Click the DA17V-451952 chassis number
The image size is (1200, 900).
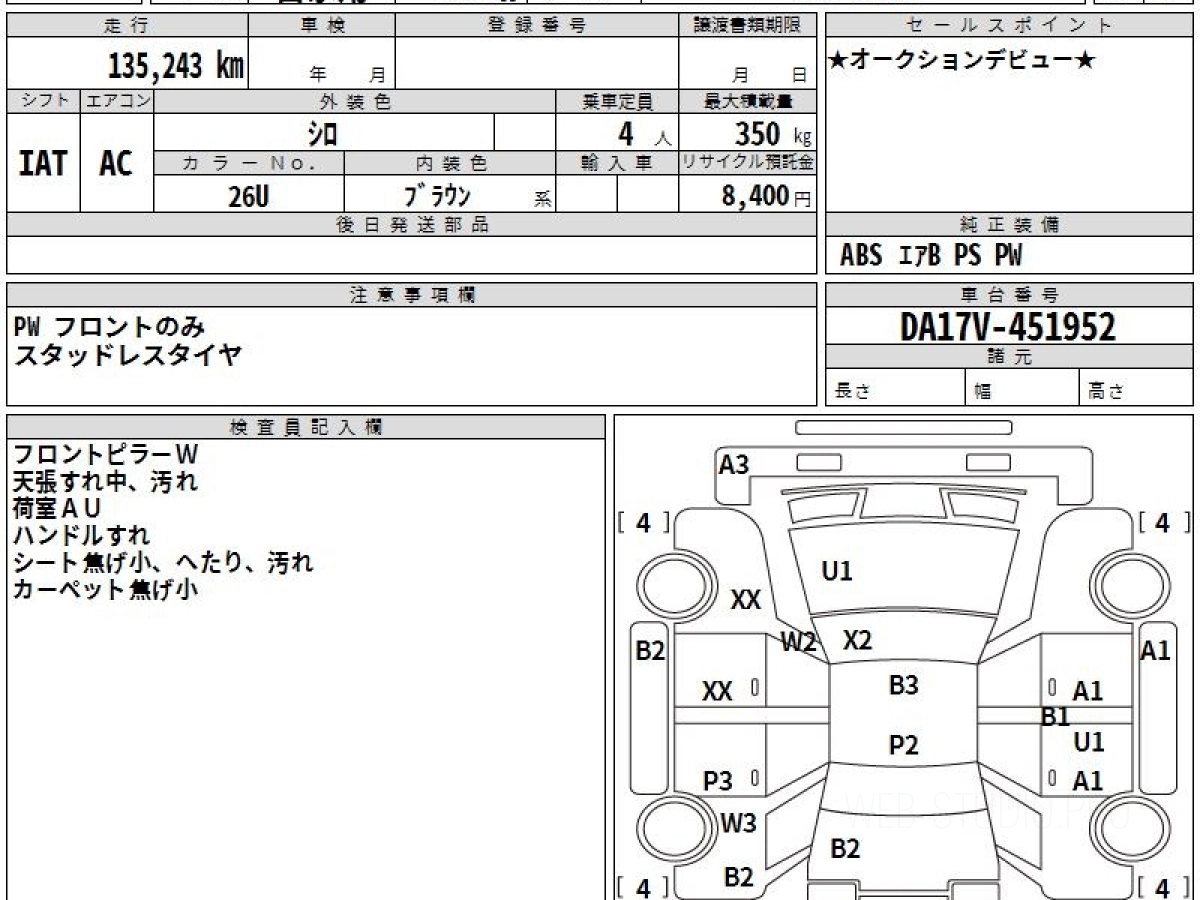click(x=1008, y=326)
